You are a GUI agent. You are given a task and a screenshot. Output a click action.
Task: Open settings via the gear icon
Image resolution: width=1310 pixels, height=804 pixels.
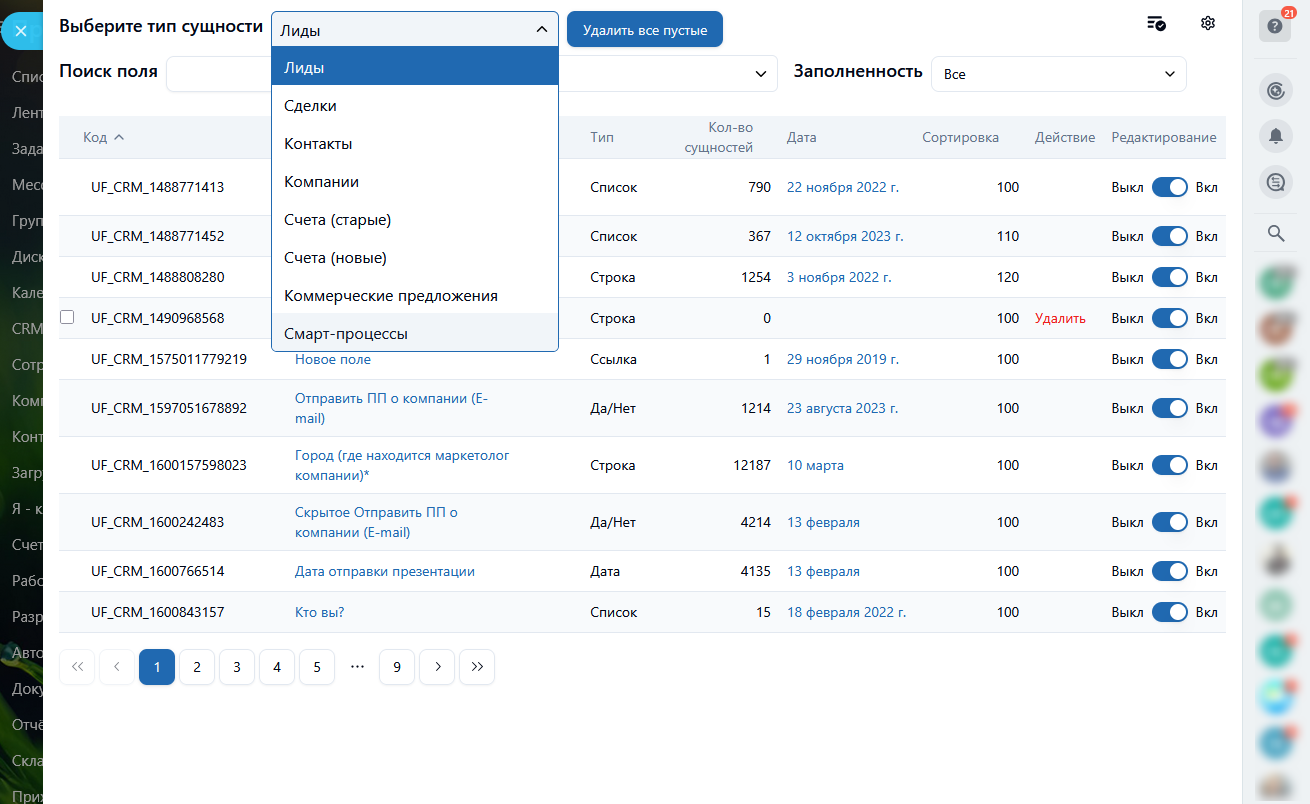(x=1207, y=24)
